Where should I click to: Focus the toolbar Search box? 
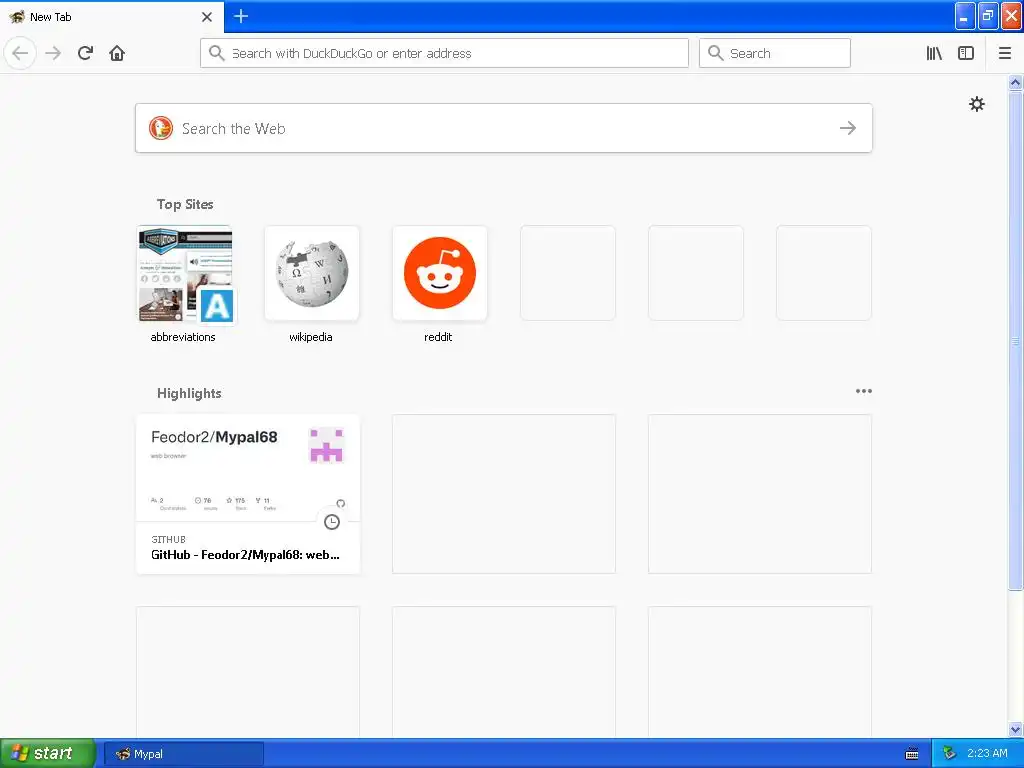pos(775,53)
